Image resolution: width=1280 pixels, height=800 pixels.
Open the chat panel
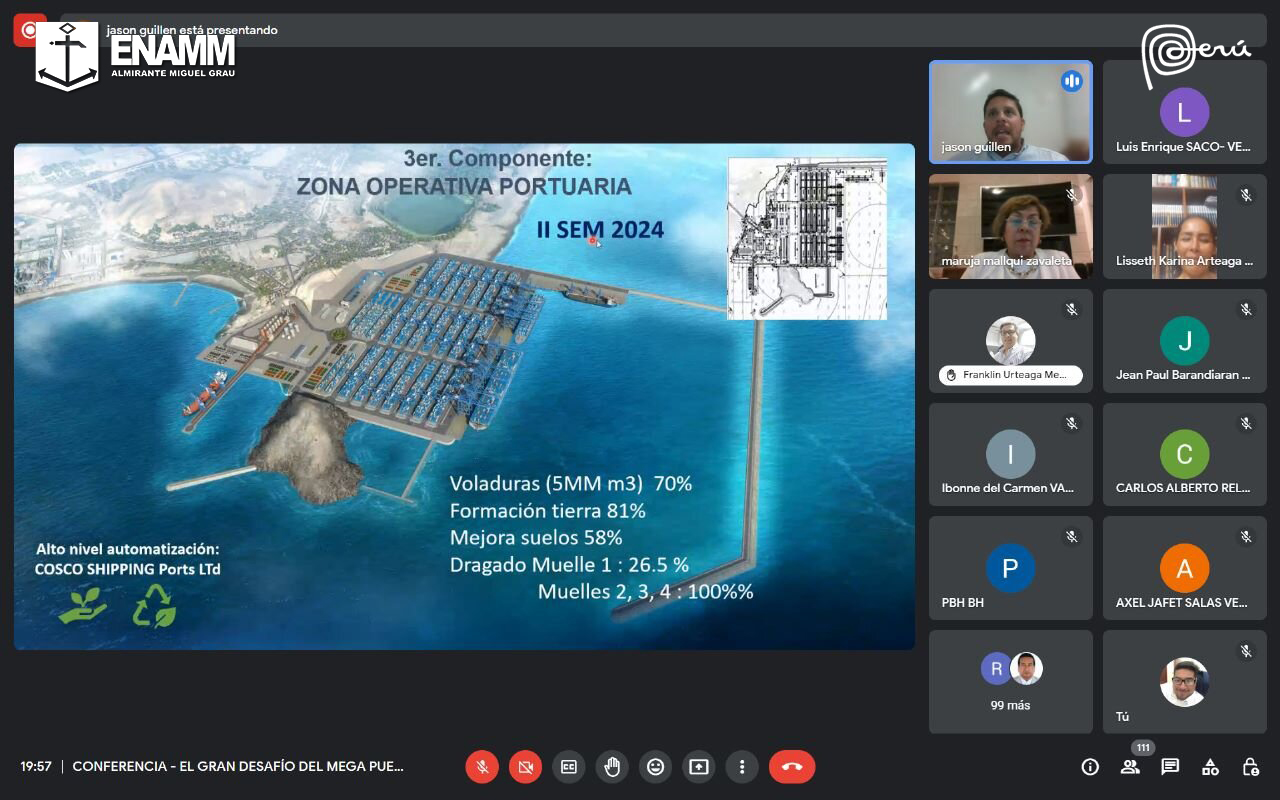coord(1170,767)
